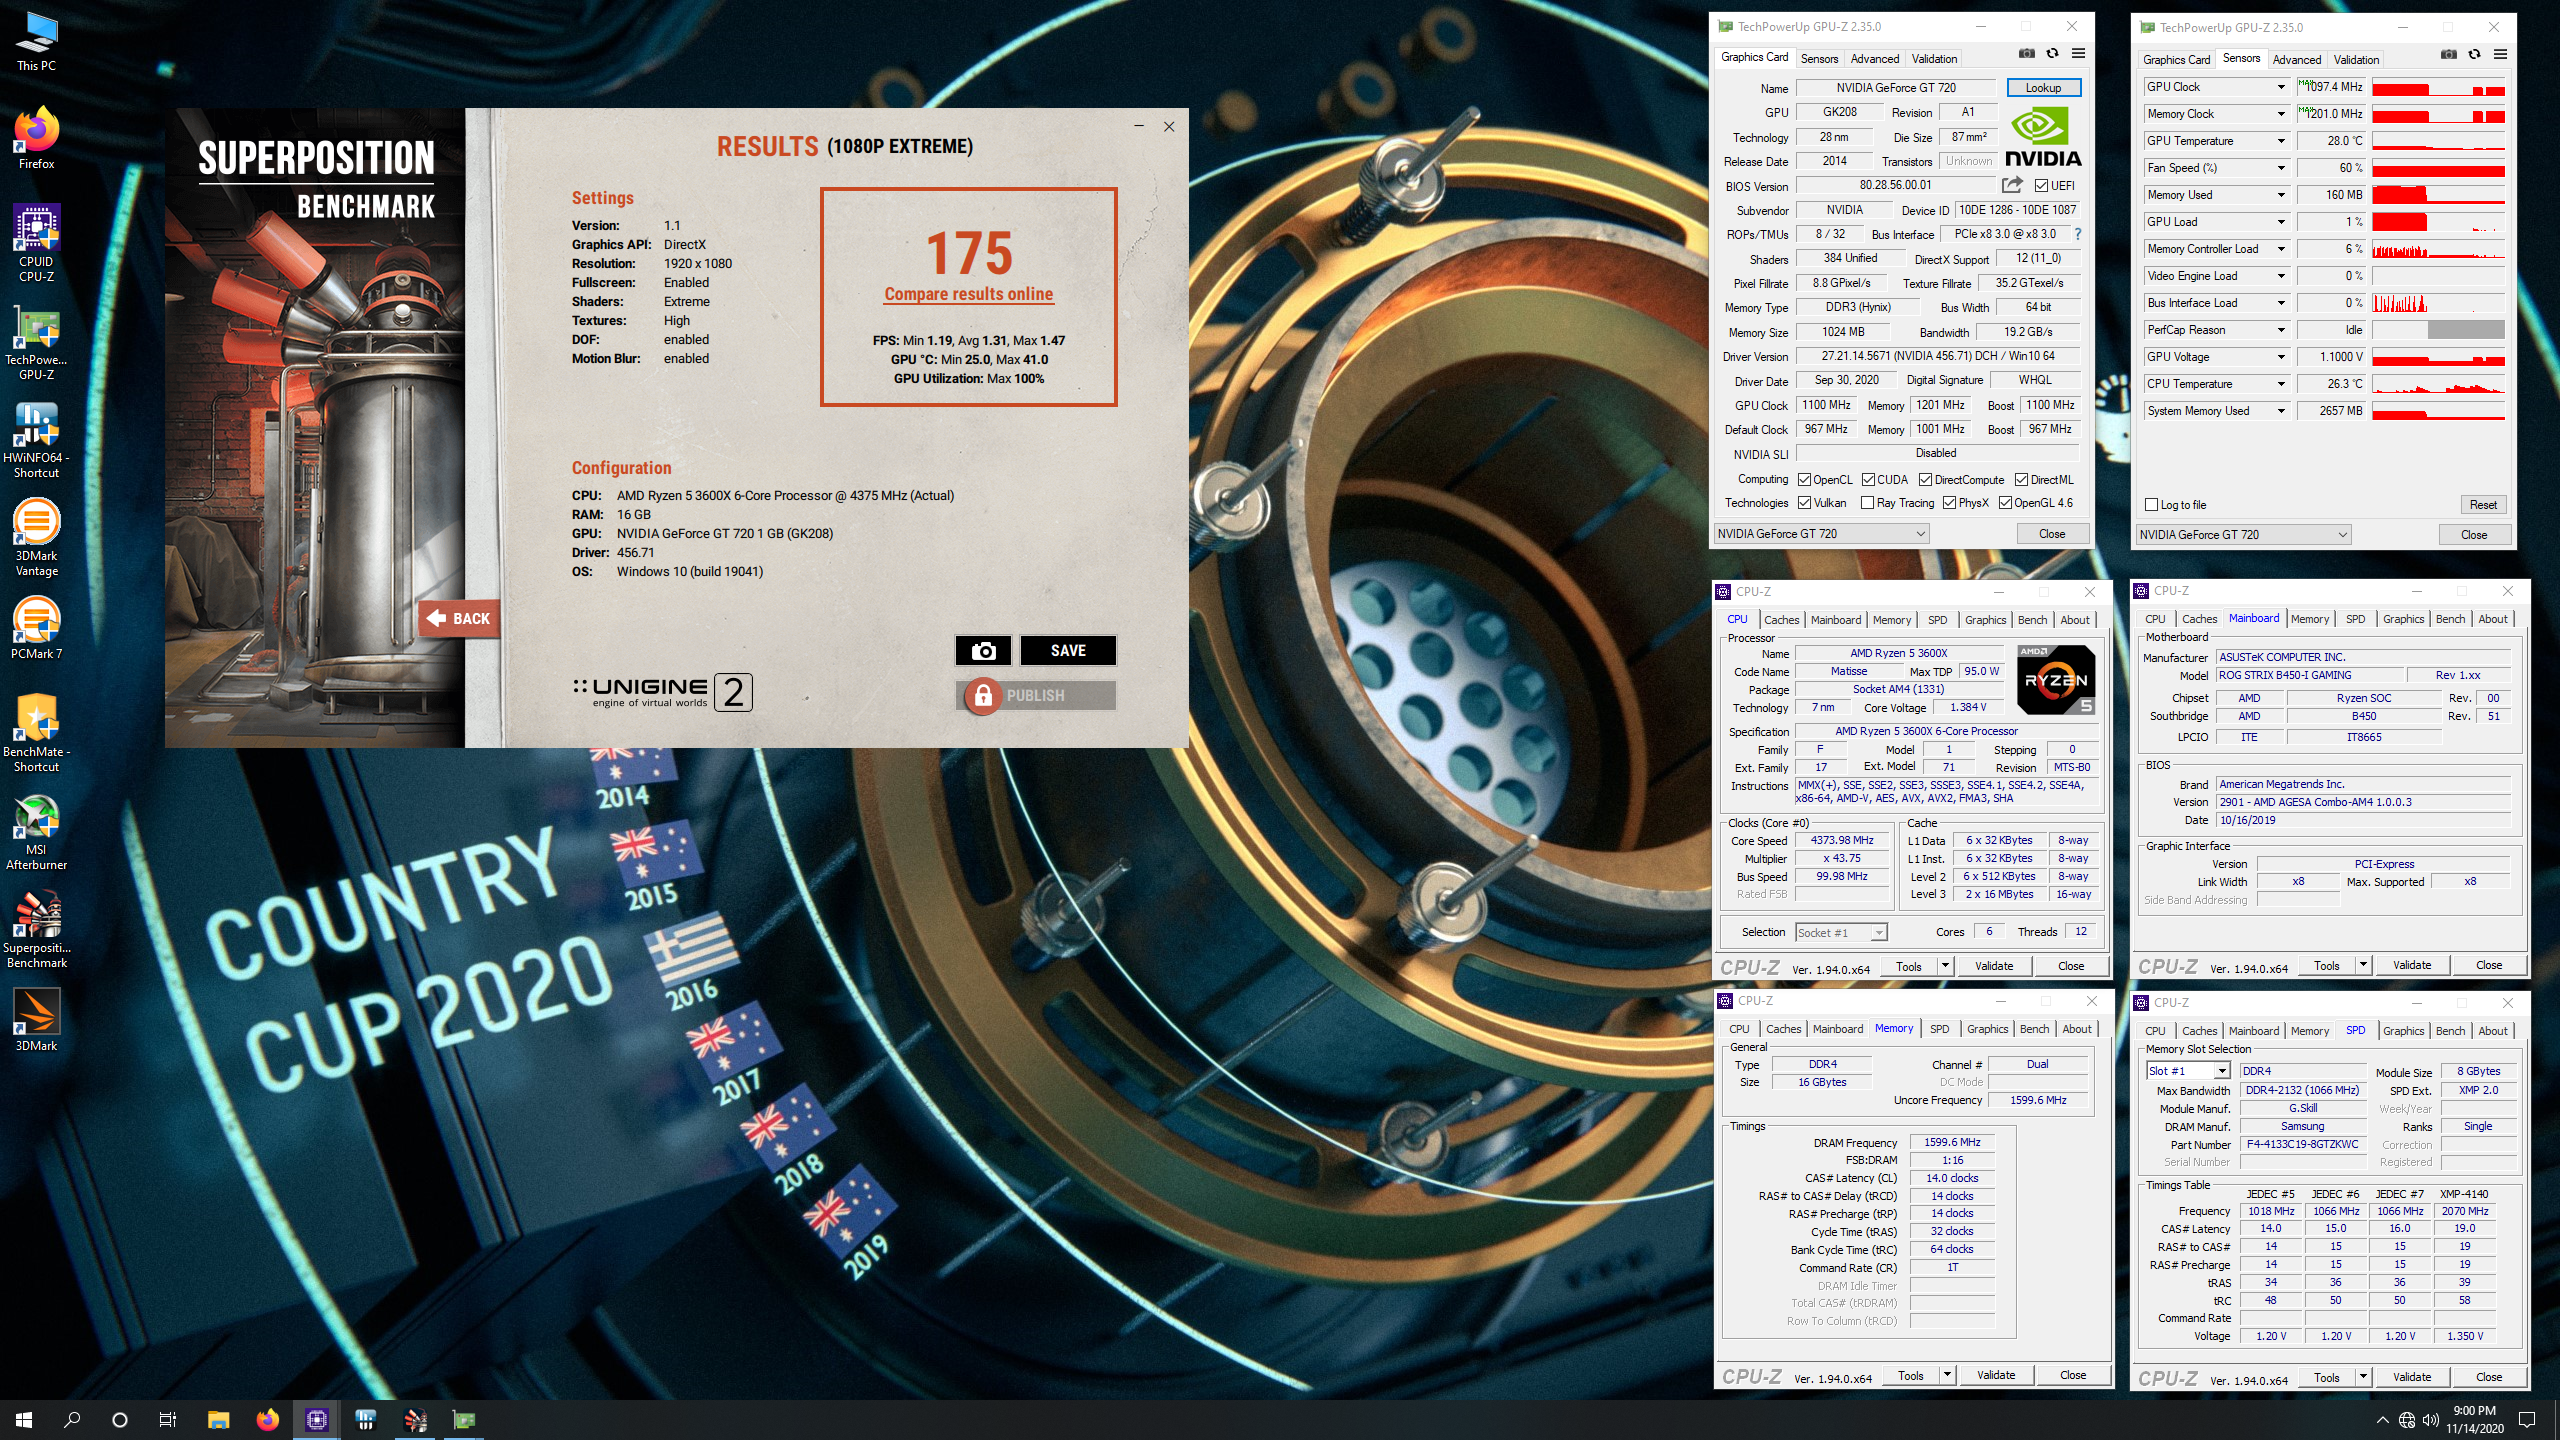Switch to the Validation tab in GPU-Z Sensors window
The height and width of the screenshot is (1440, 2560).
(2356, 60)
